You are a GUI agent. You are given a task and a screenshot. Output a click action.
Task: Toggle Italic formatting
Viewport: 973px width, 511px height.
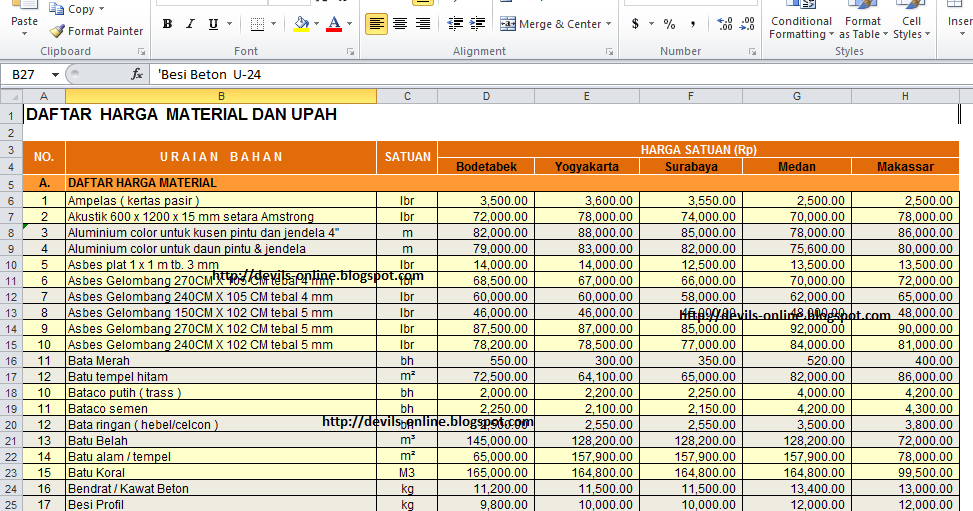point(191,24)
